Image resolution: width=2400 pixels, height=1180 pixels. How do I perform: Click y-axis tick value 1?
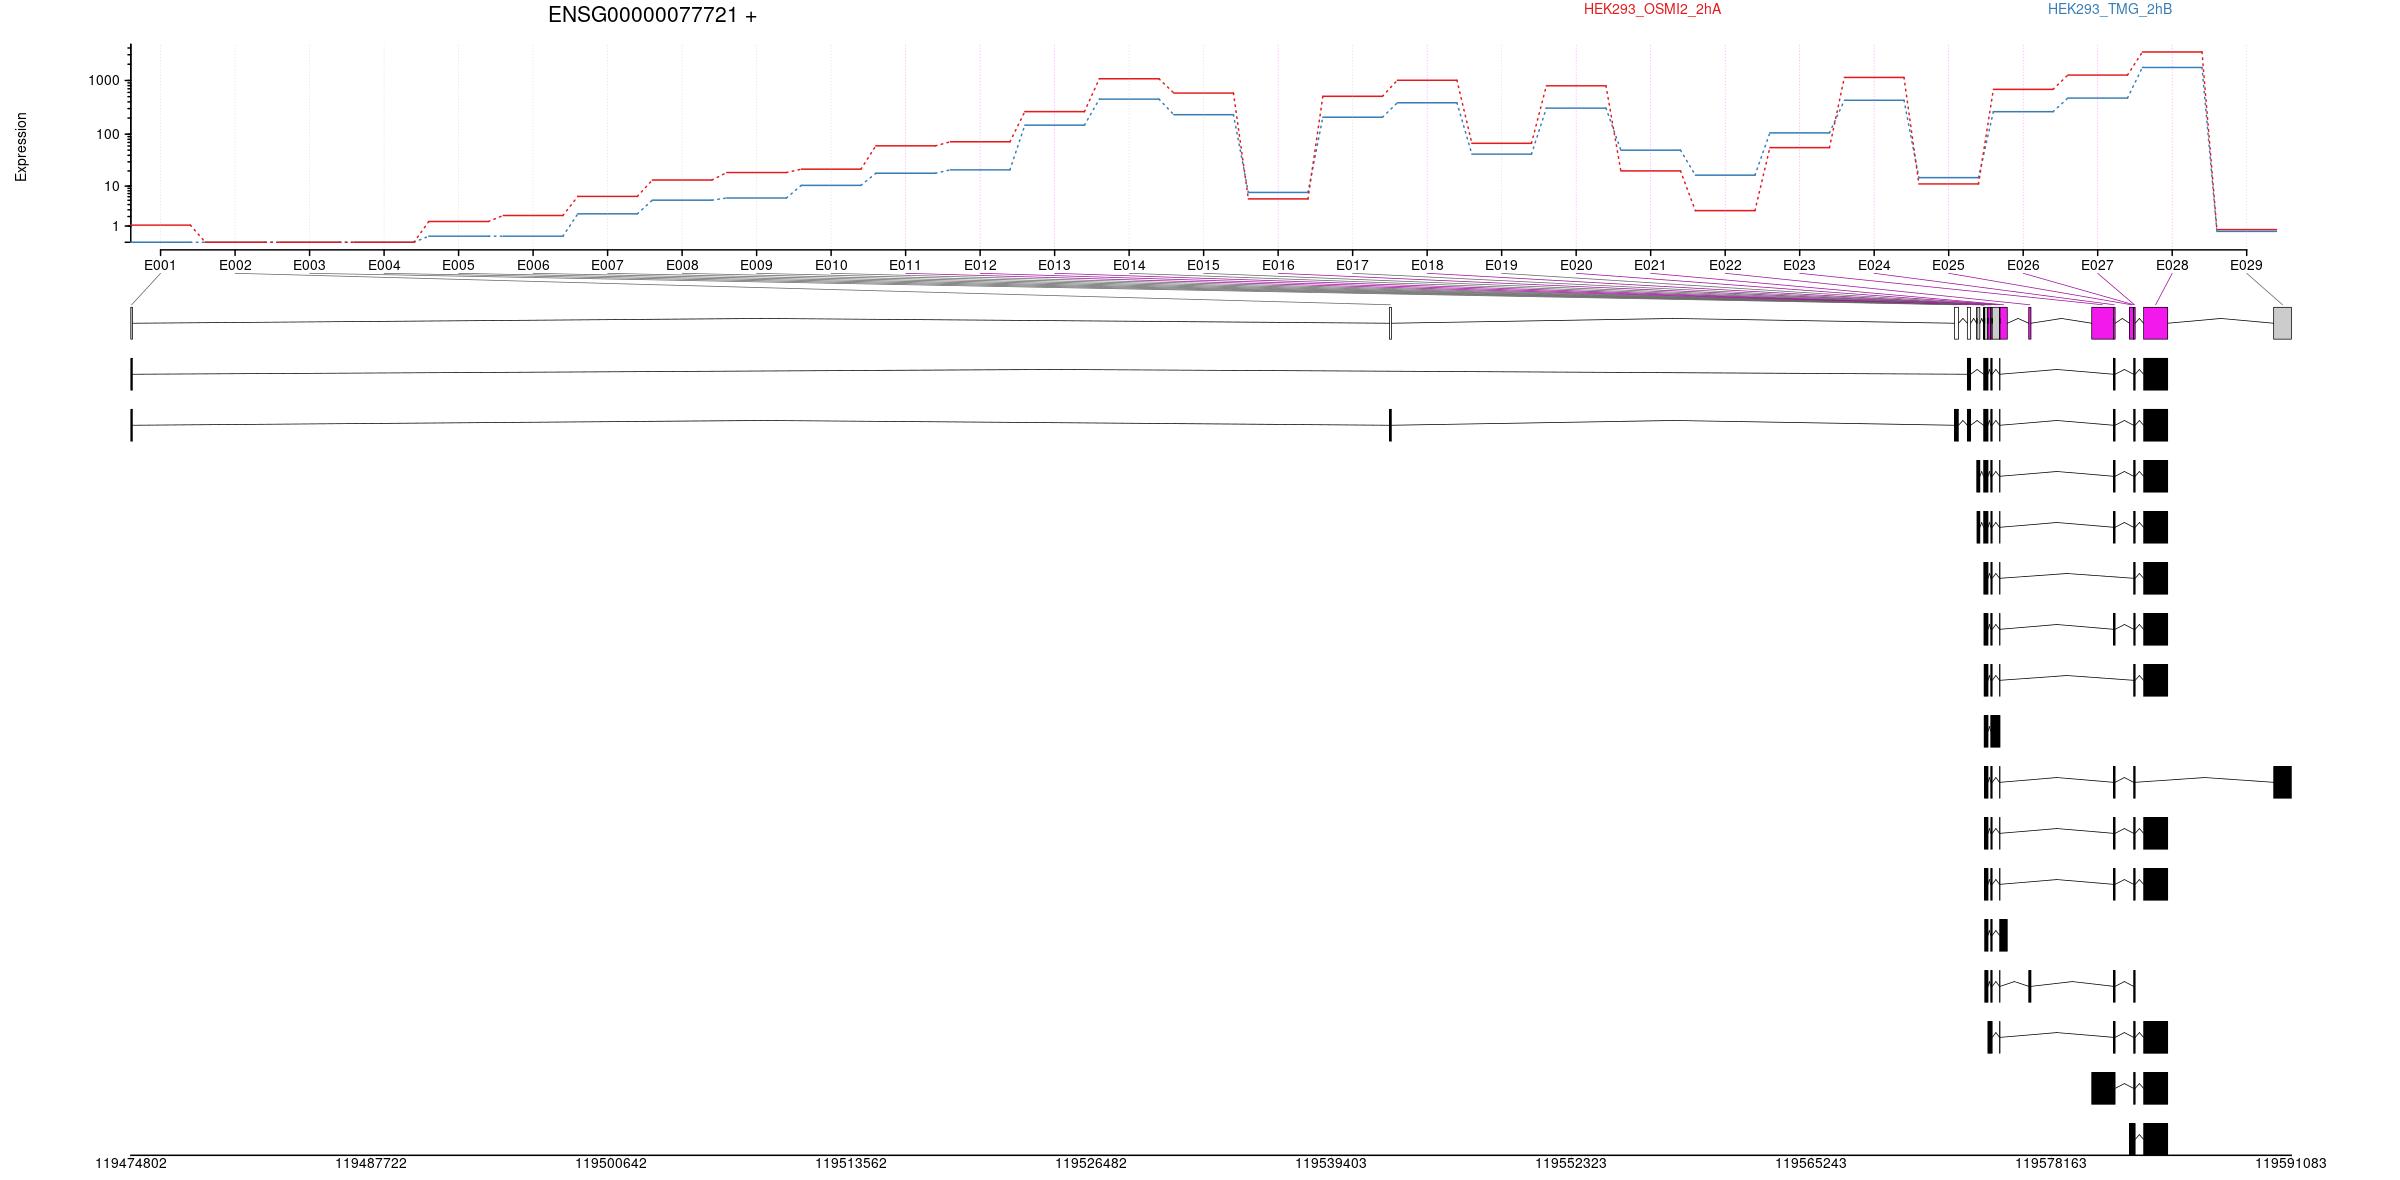click(116, 227)
